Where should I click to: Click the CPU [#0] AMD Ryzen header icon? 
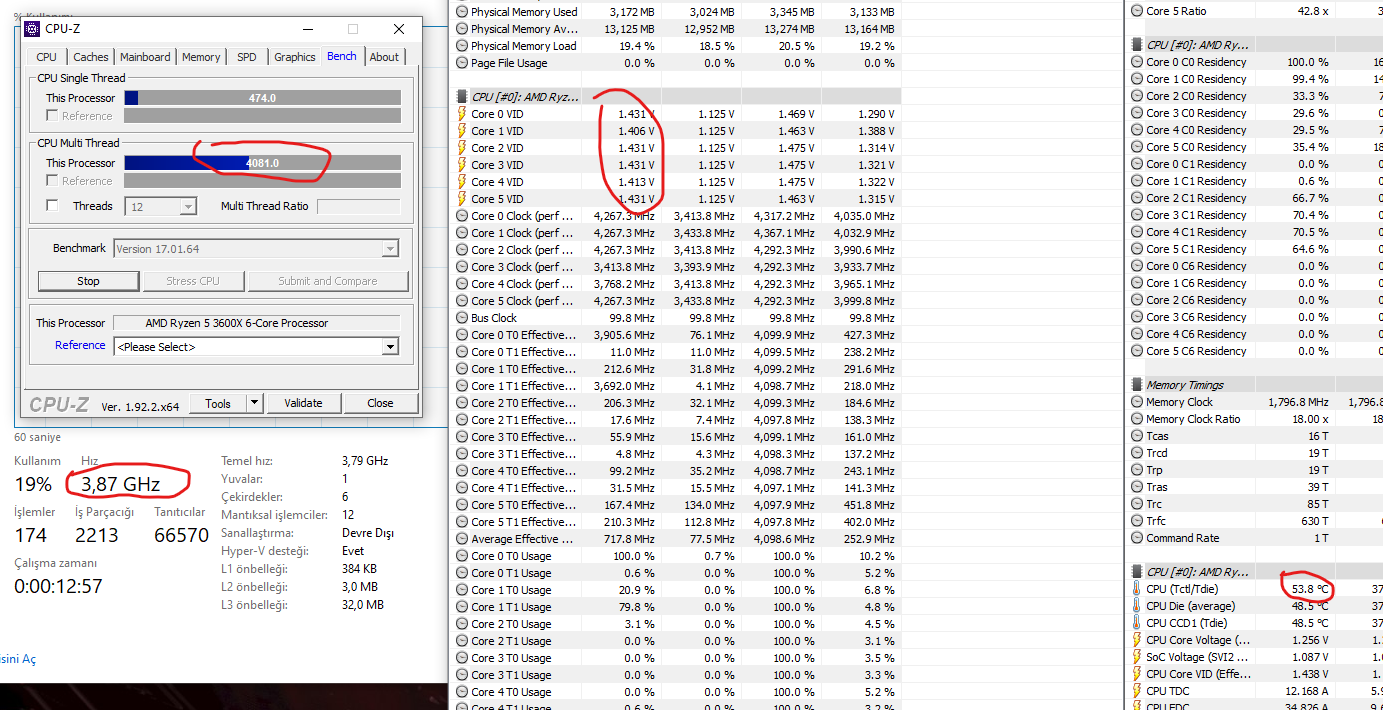click(x=461, y=97)
